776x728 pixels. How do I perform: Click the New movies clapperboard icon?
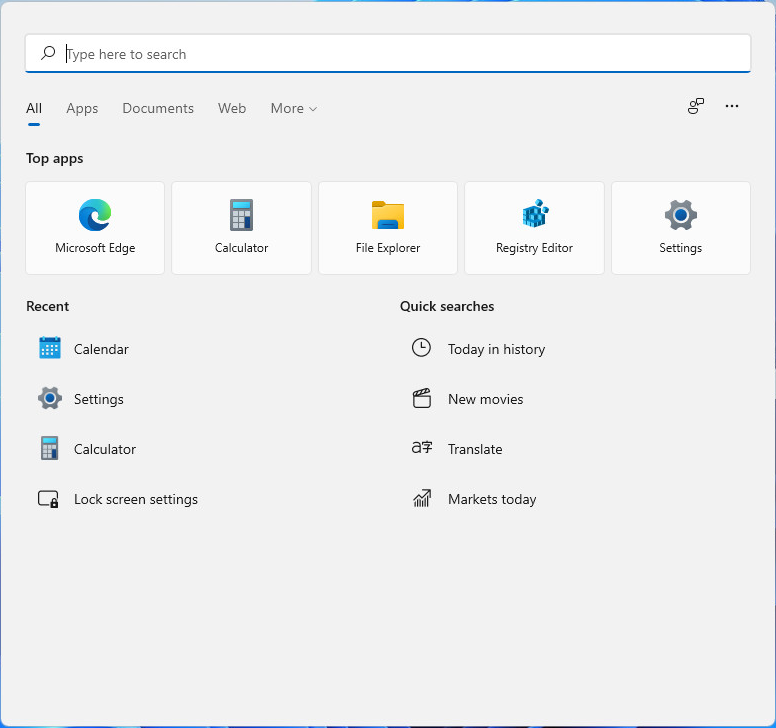[422, 398]
